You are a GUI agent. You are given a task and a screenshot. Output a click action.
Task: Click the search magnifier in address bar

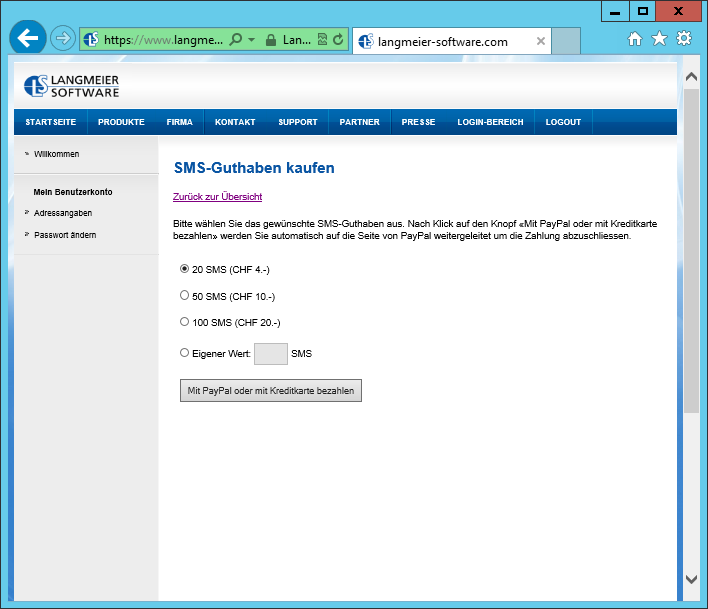pyautogui.click(x=235, y=40)
